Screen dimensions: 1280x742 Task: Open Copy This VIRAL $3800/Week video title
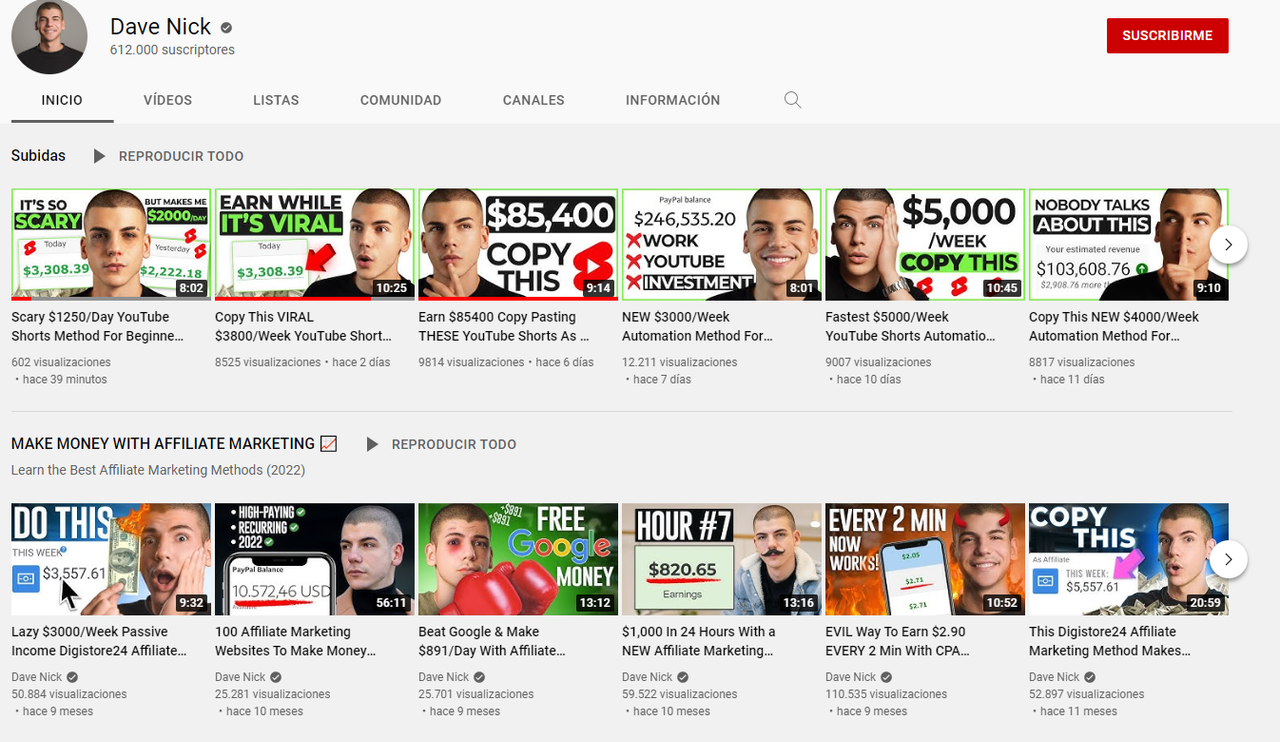click(x=303, y=326)
